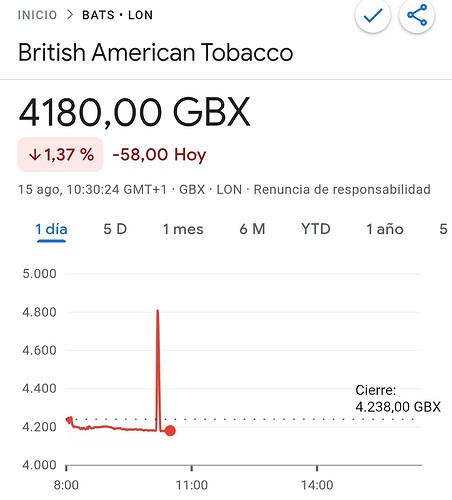Click the 11:00 time axis marker
This screenshot has width=452, height=500.
(x=192, y=485)
